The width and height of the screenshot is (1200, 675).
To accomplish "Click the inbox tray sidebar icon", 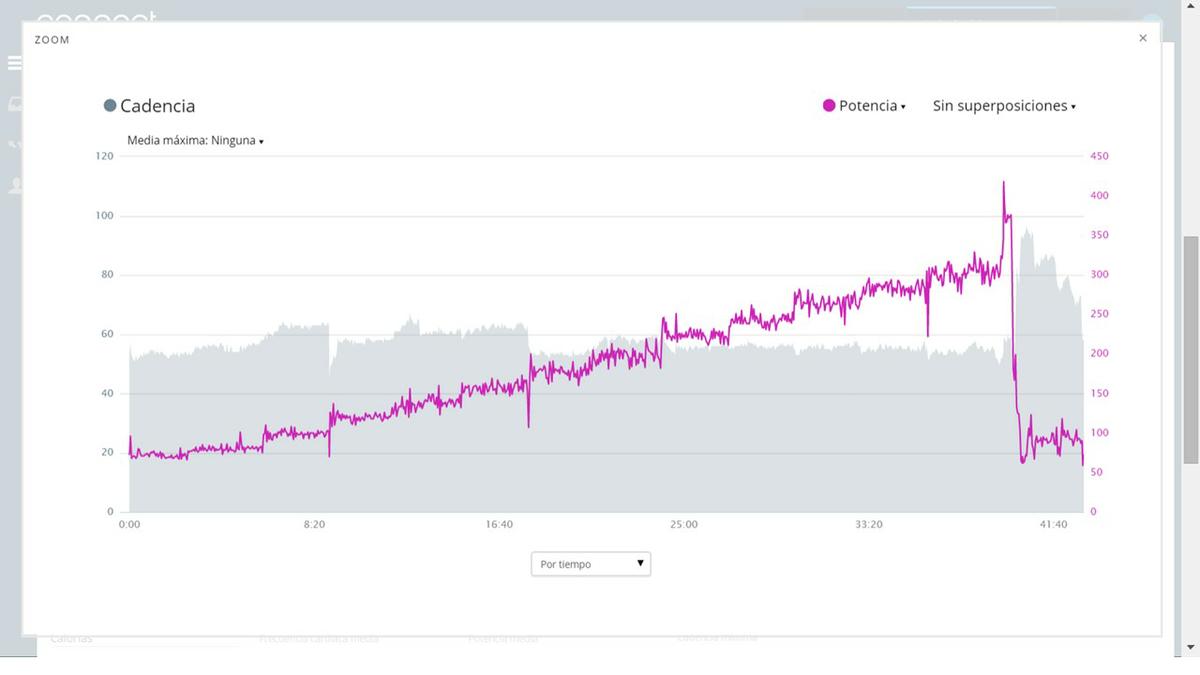I will click(x=14, y=104).
